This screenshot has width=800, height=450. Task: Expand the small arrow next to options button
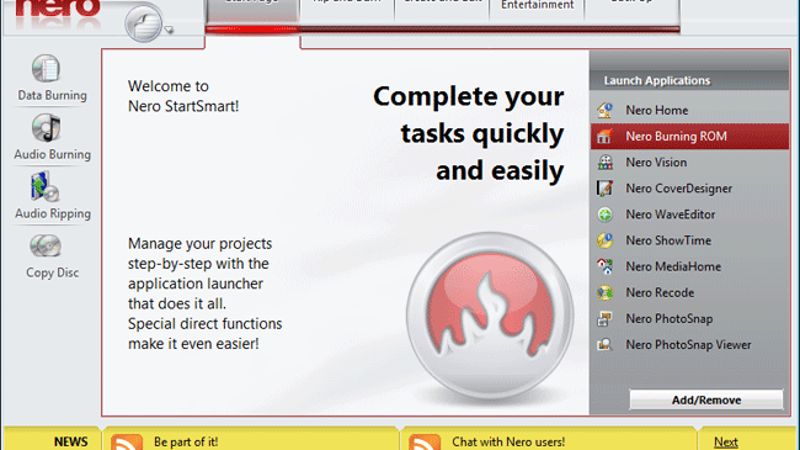point(169,30)
